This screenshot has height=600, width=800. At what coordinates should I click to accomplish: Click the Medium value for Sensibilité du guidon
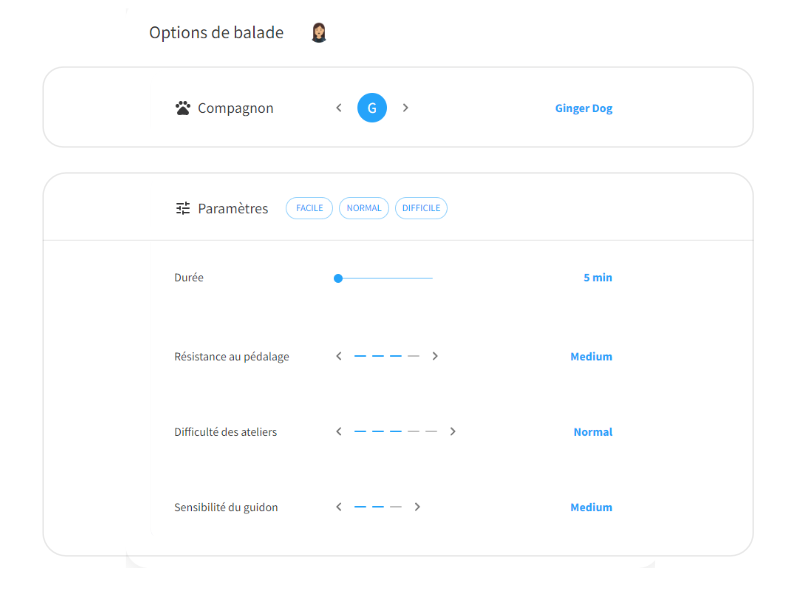[591, 507]
